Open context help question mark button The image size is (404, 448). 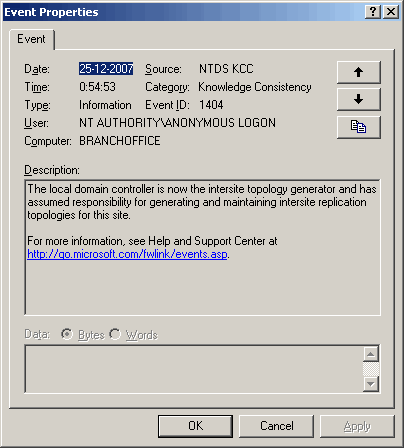(x=373, y=12)
